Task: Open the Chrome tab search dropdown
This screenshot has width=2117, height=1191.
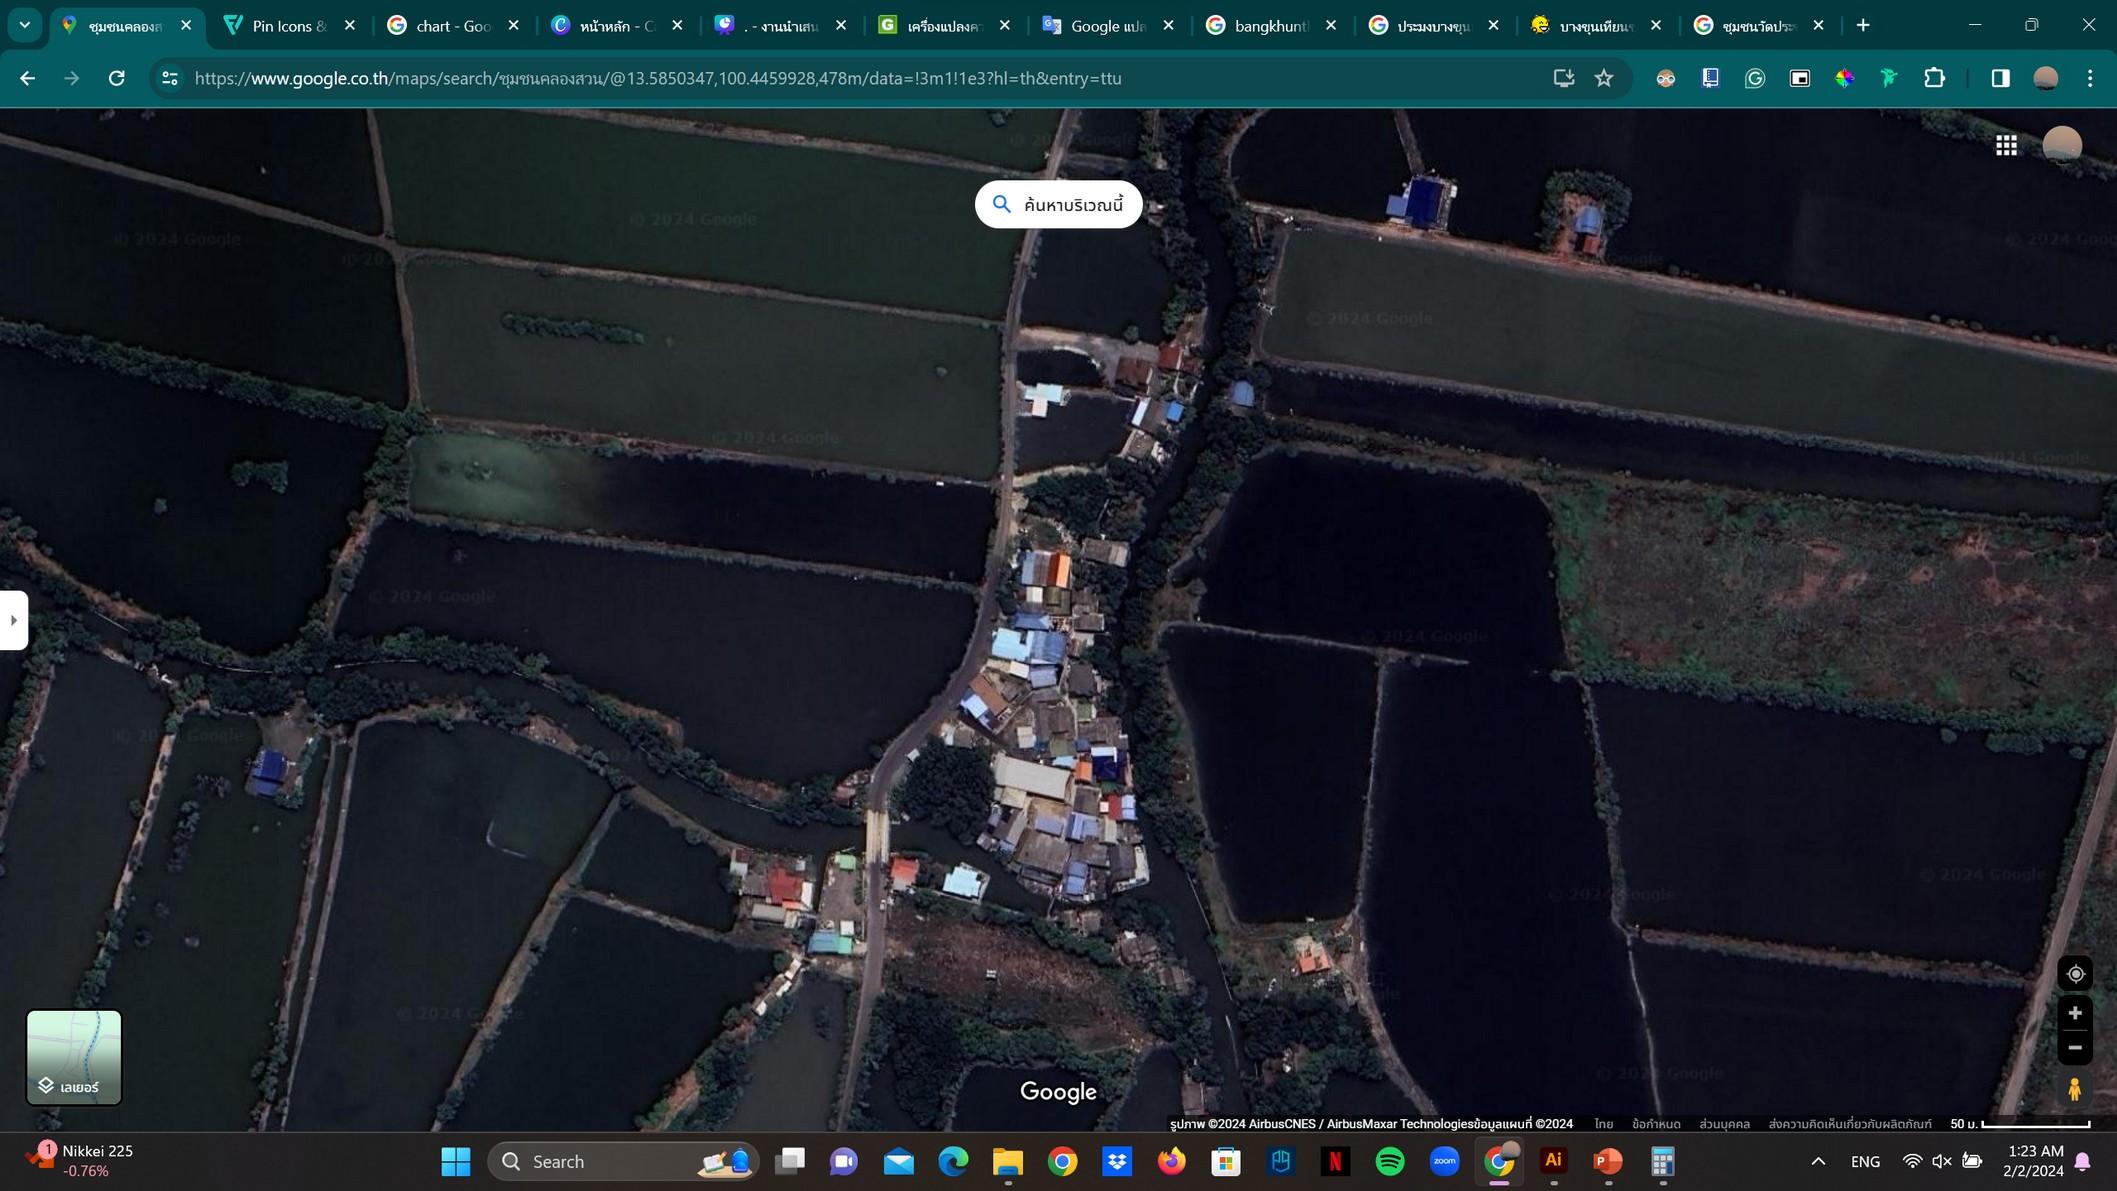Action: coord(24,25)
